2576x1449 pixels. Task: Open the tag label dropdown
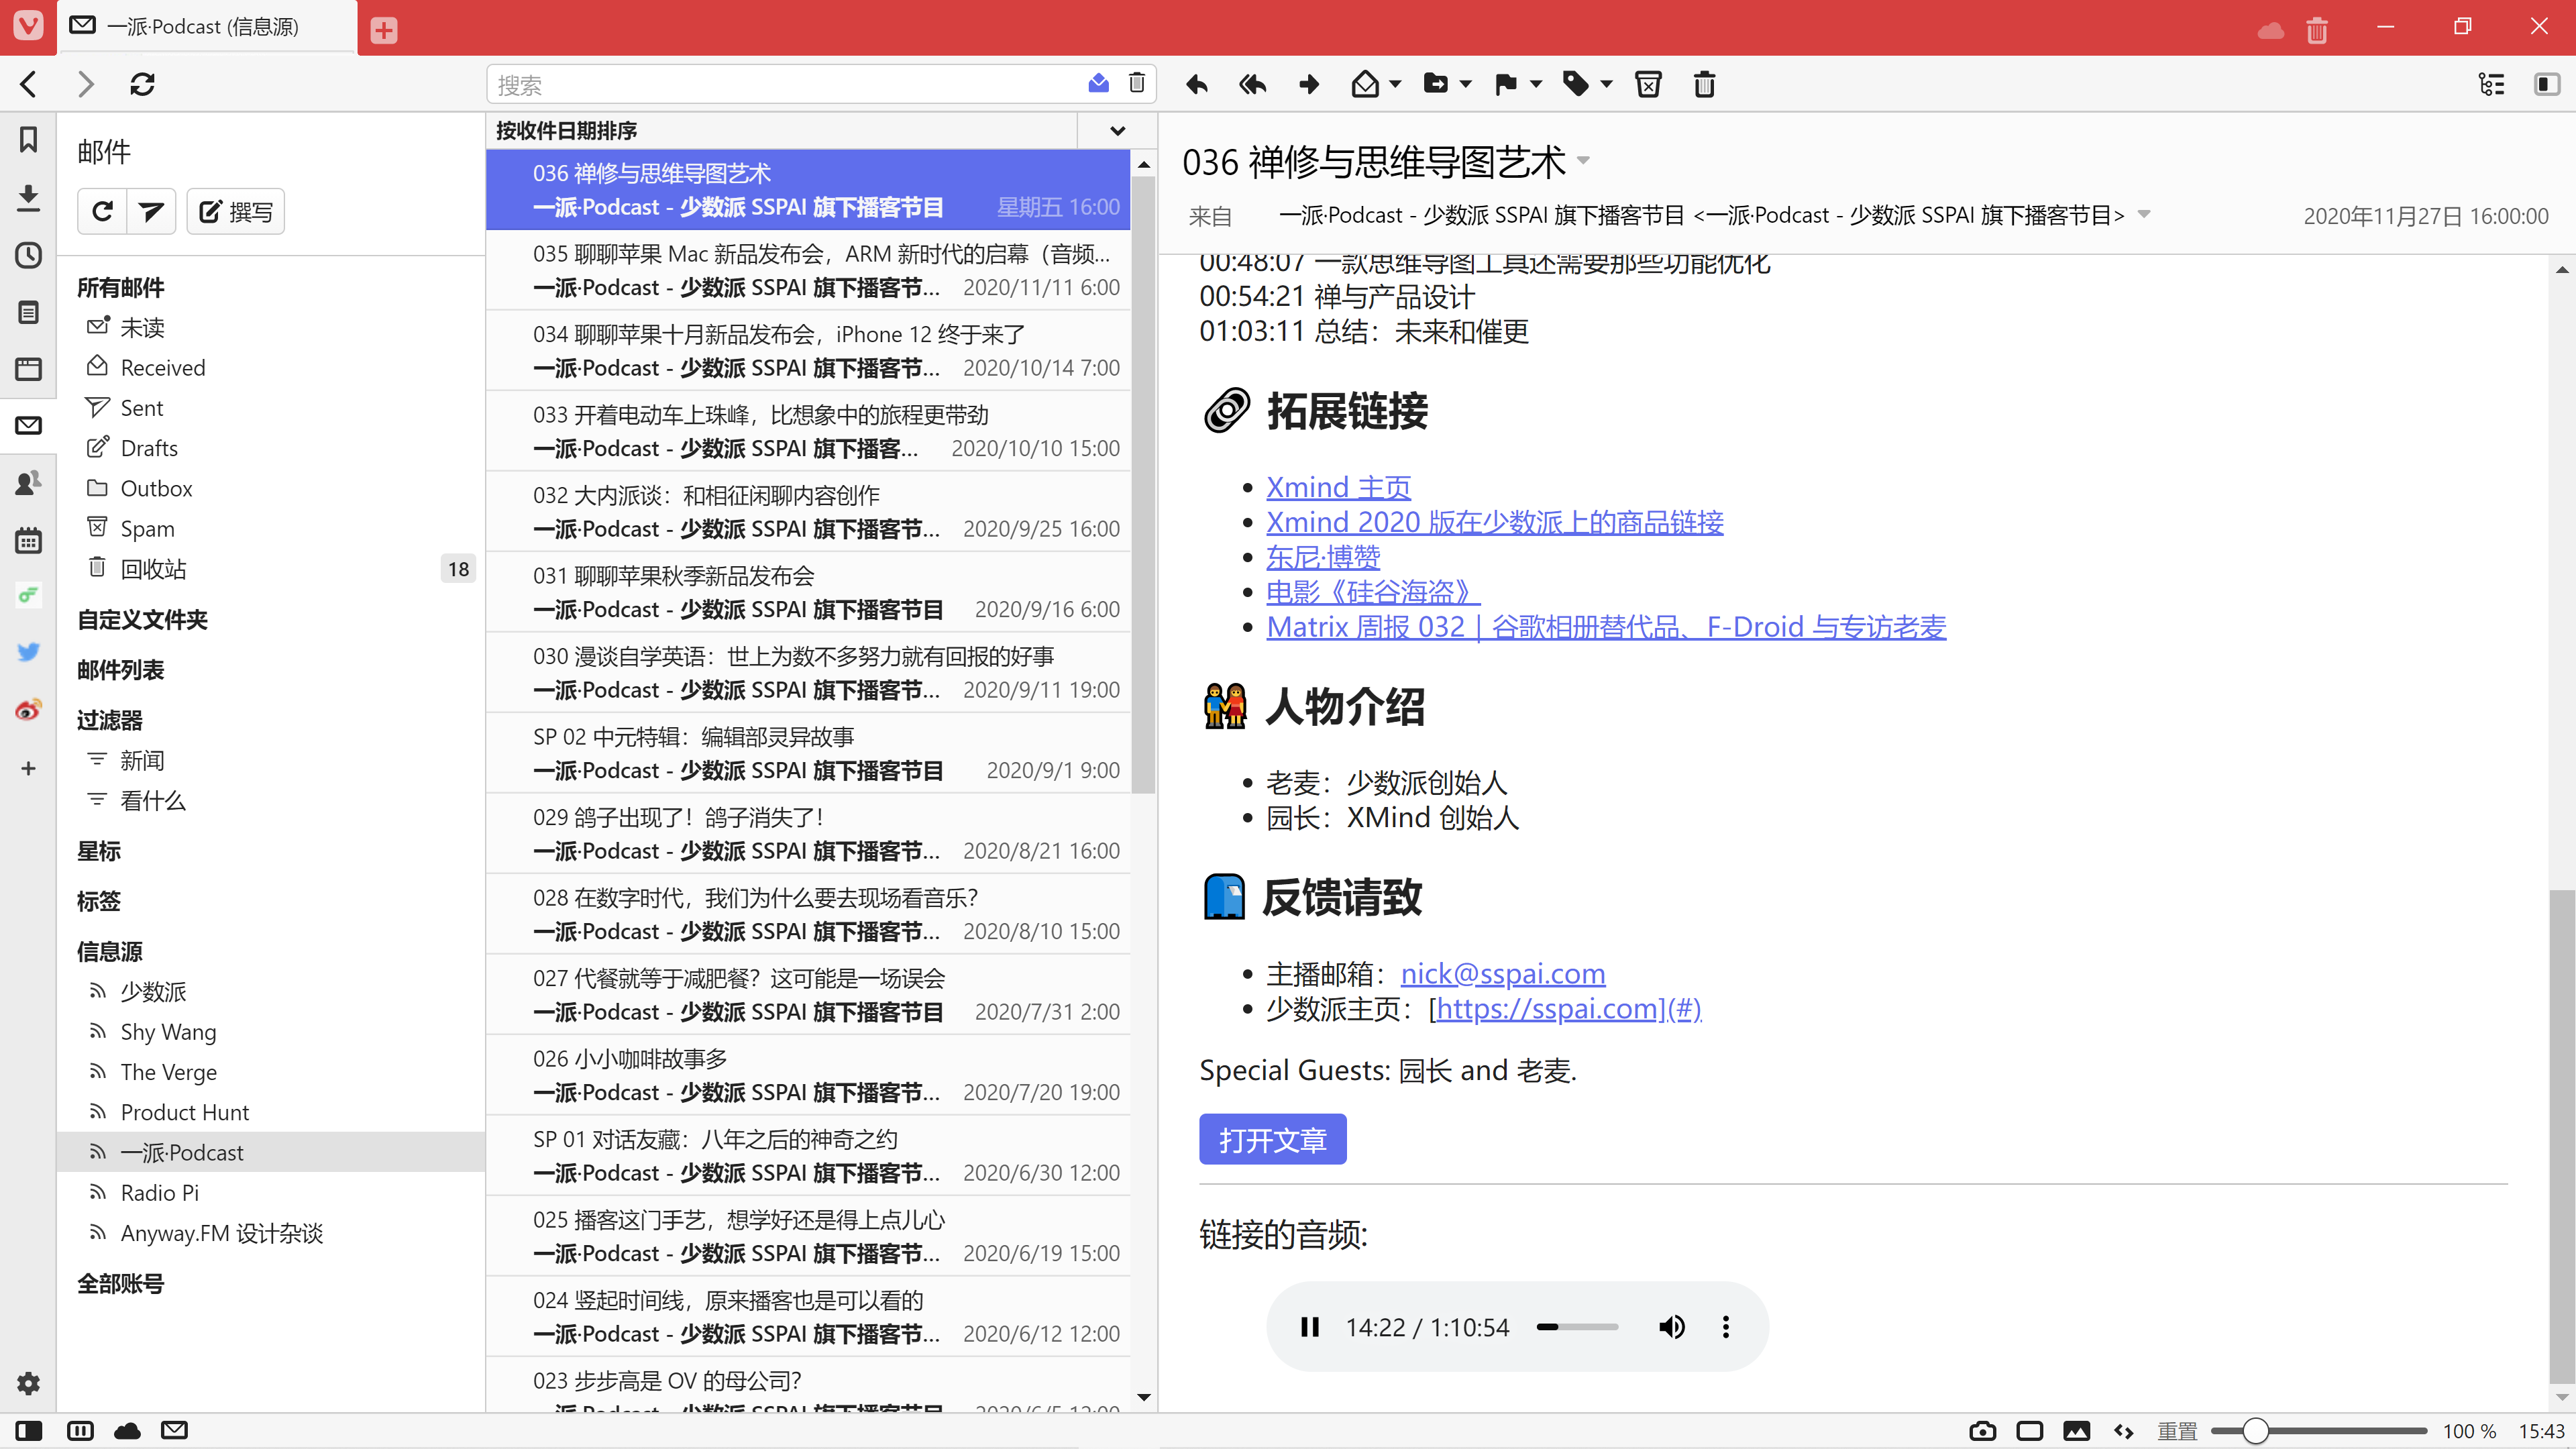1606,84
